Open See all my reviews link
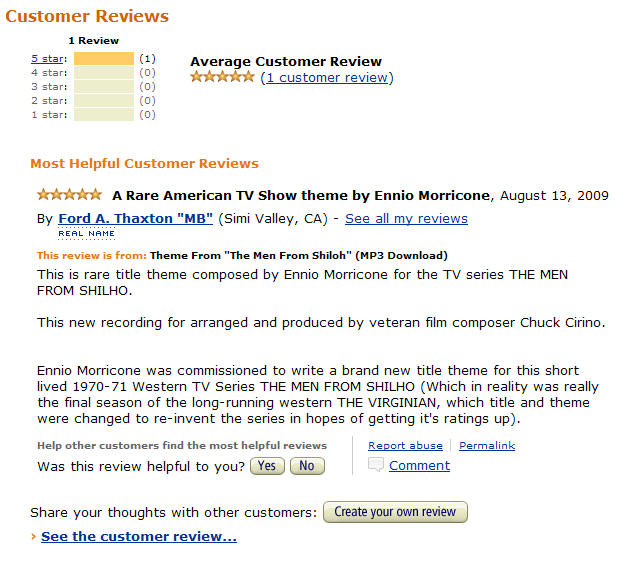Screen dimensions: 641x562 (x=406, y=219)
